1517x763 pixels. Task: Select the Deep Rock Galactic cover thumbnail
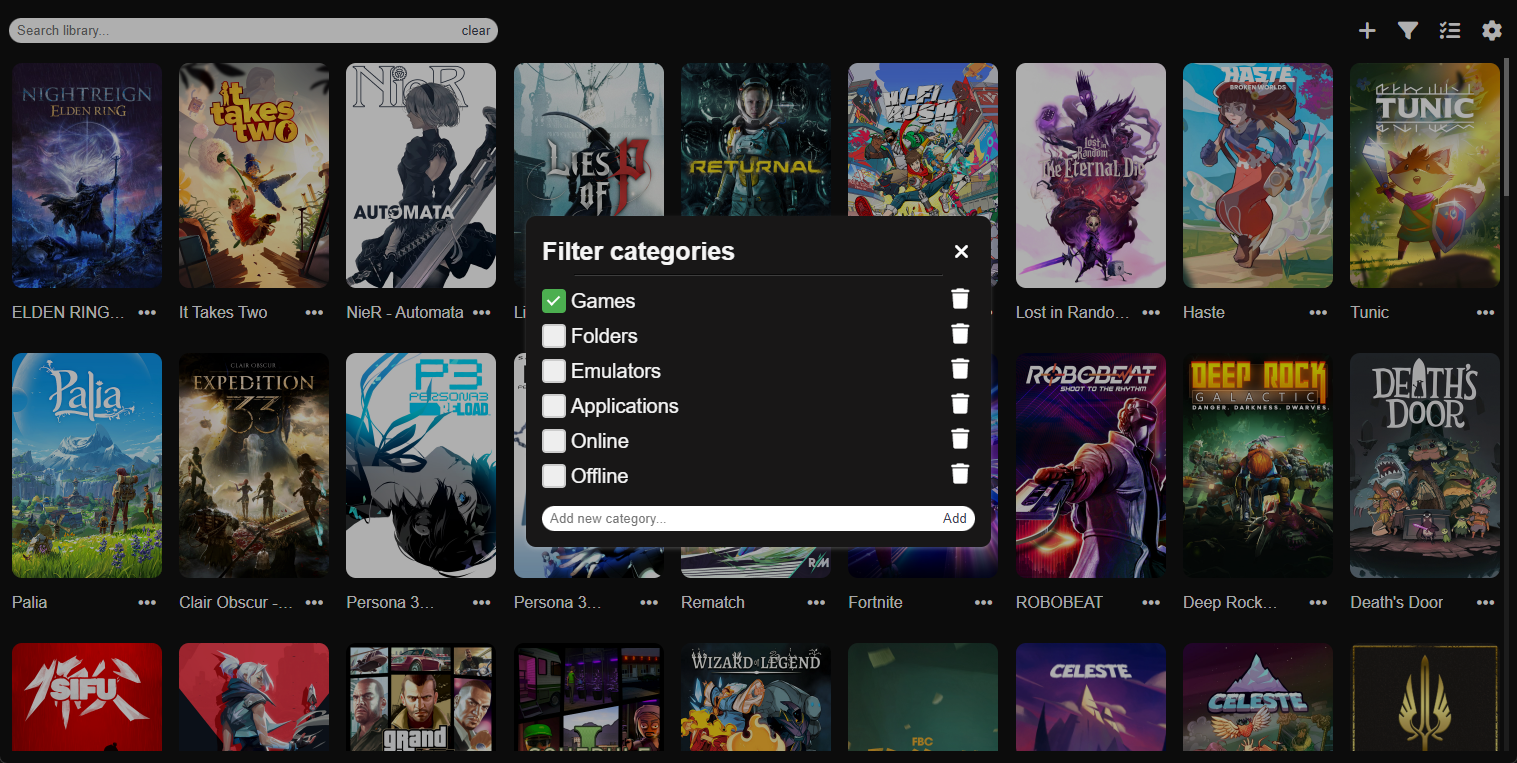point(1257,465)
